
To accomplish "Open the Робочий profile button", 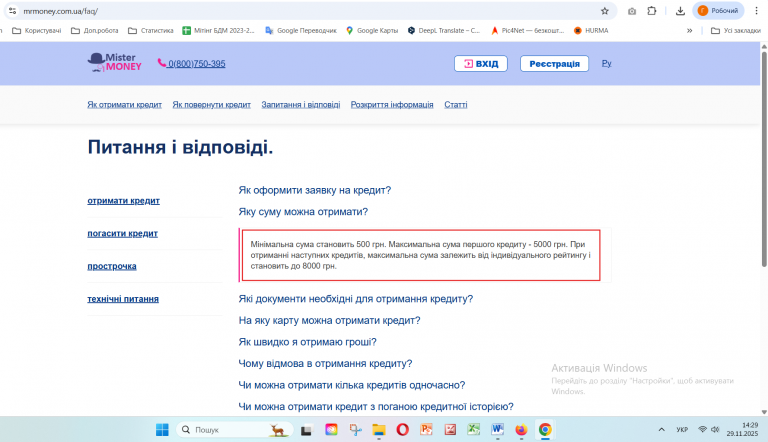I will (x=718, y=11).
